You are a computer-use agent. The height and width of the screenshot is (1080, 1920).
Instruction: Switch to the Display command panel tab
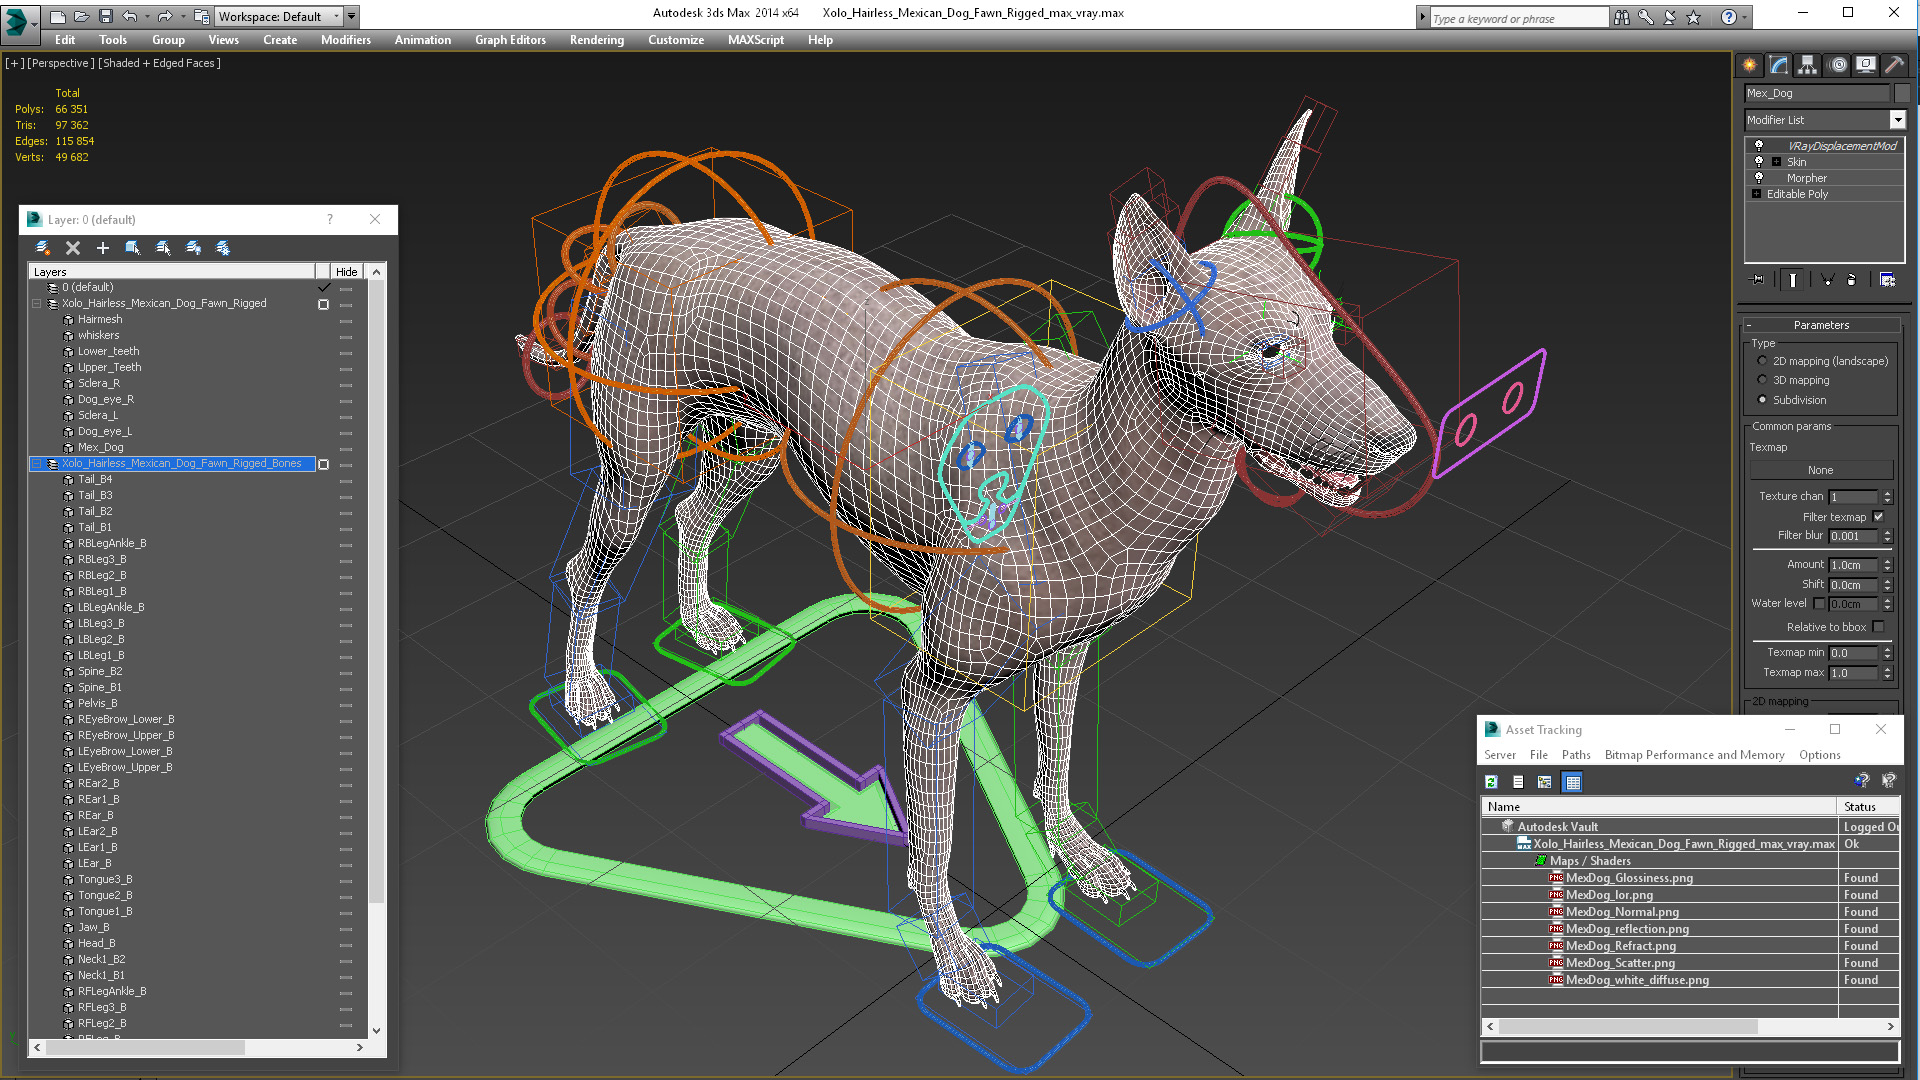click(x=1866, y=65)
